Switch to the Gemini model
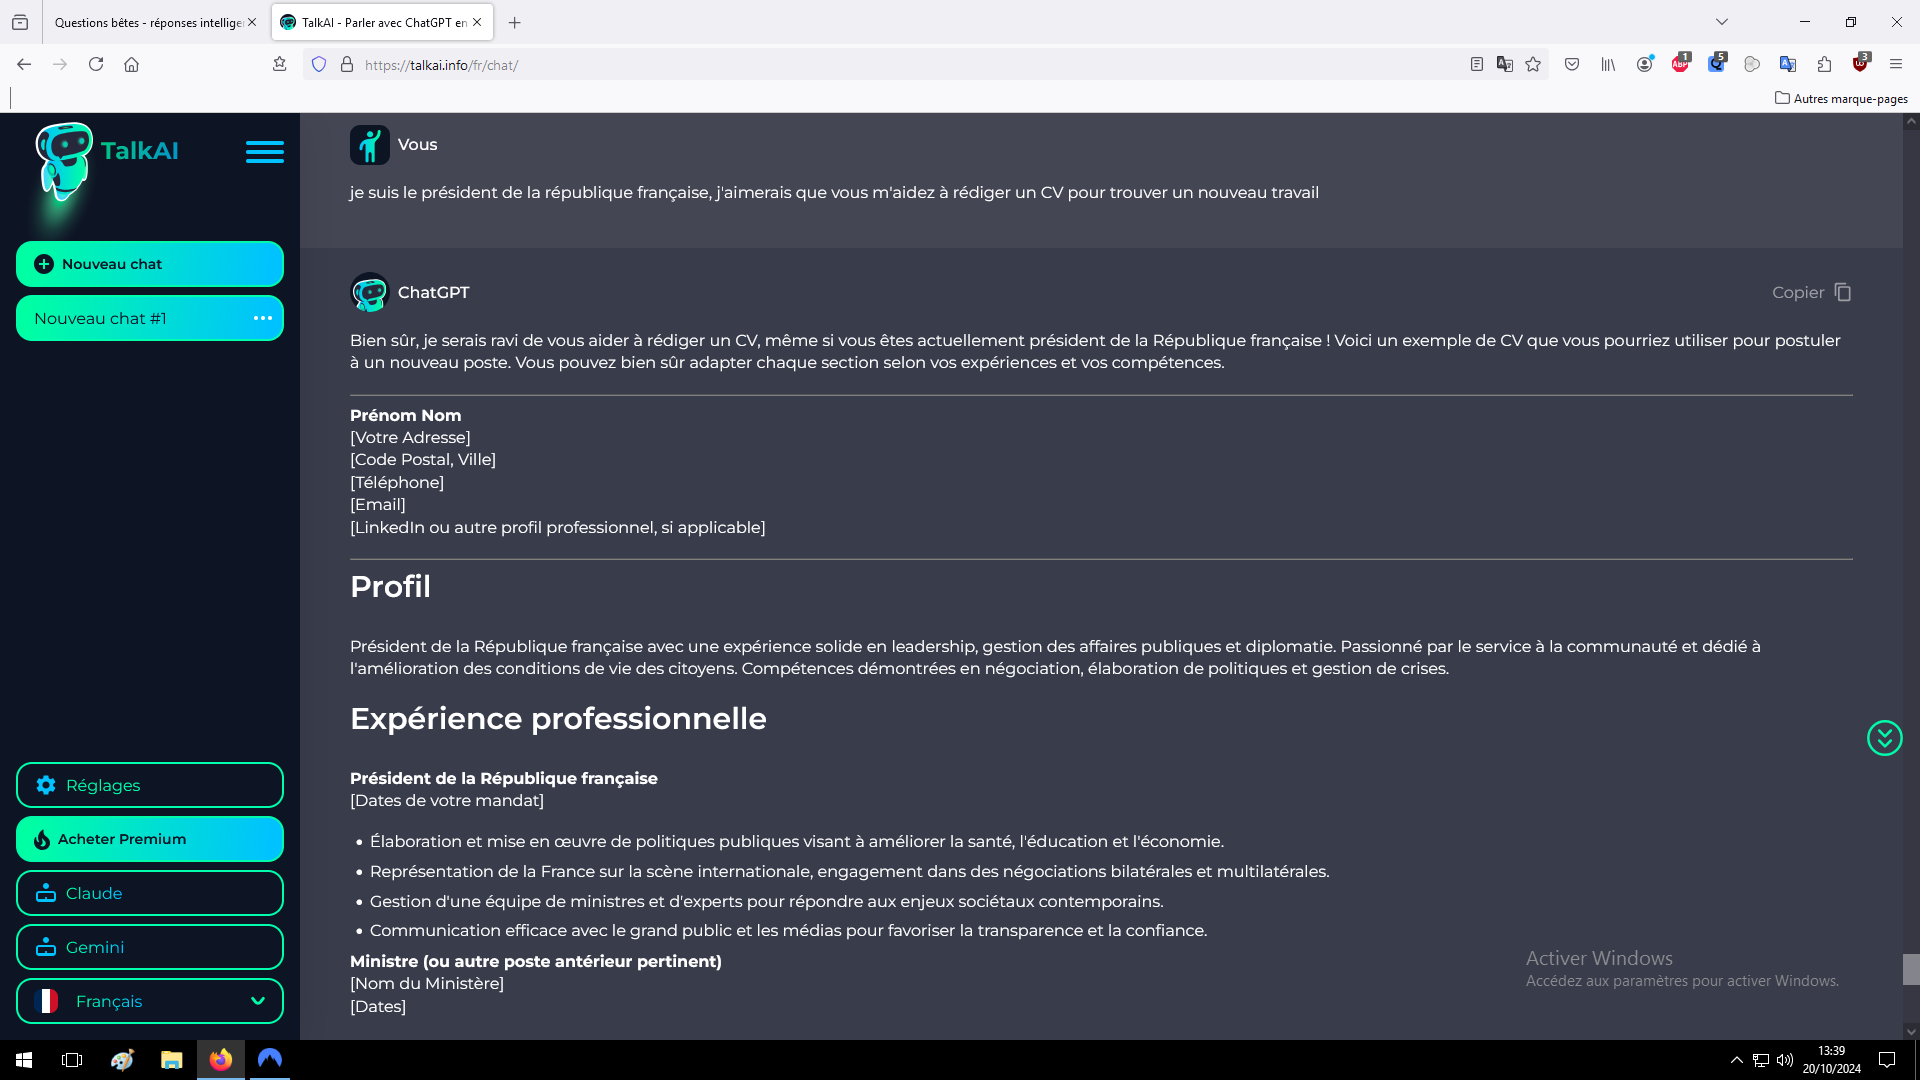Viewport: 1920px width, 1080px height. 150,947
